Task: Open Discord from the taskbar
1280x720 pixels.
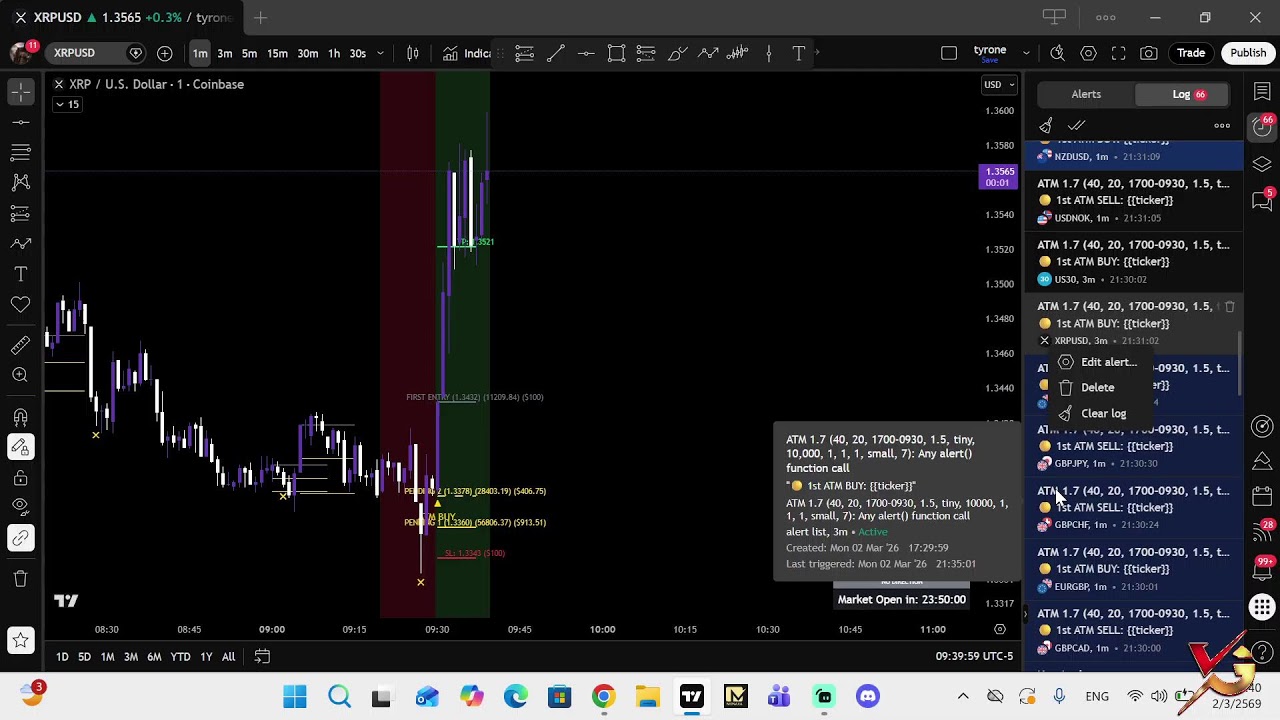Action: [x=868, y=696]
